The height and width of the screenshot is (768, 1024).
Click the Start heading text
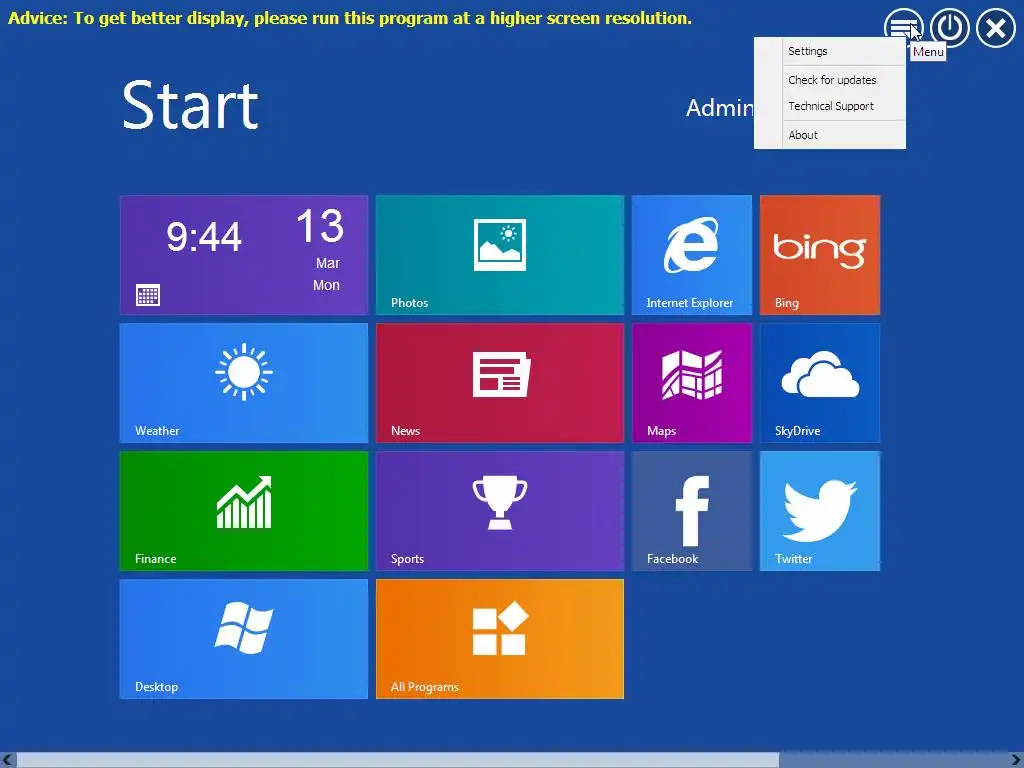[190, 106]
